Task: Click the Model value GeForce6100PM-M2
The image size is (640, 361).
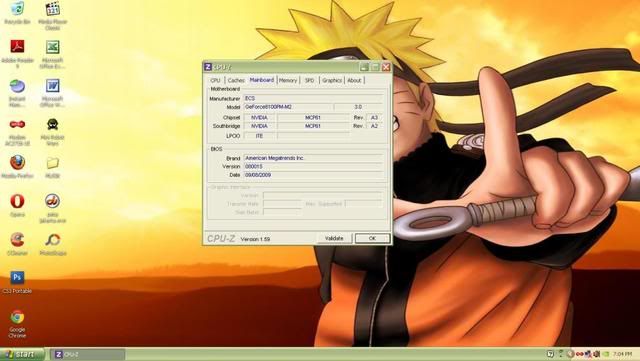Action: (288, 107)
